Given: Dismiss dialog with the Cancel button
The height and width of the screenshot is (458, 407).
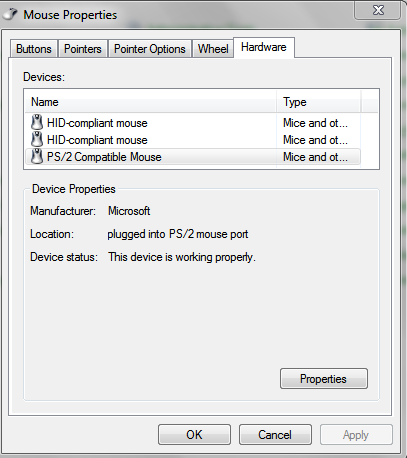Looking at the screenshot, I should (x=275, y=435).
